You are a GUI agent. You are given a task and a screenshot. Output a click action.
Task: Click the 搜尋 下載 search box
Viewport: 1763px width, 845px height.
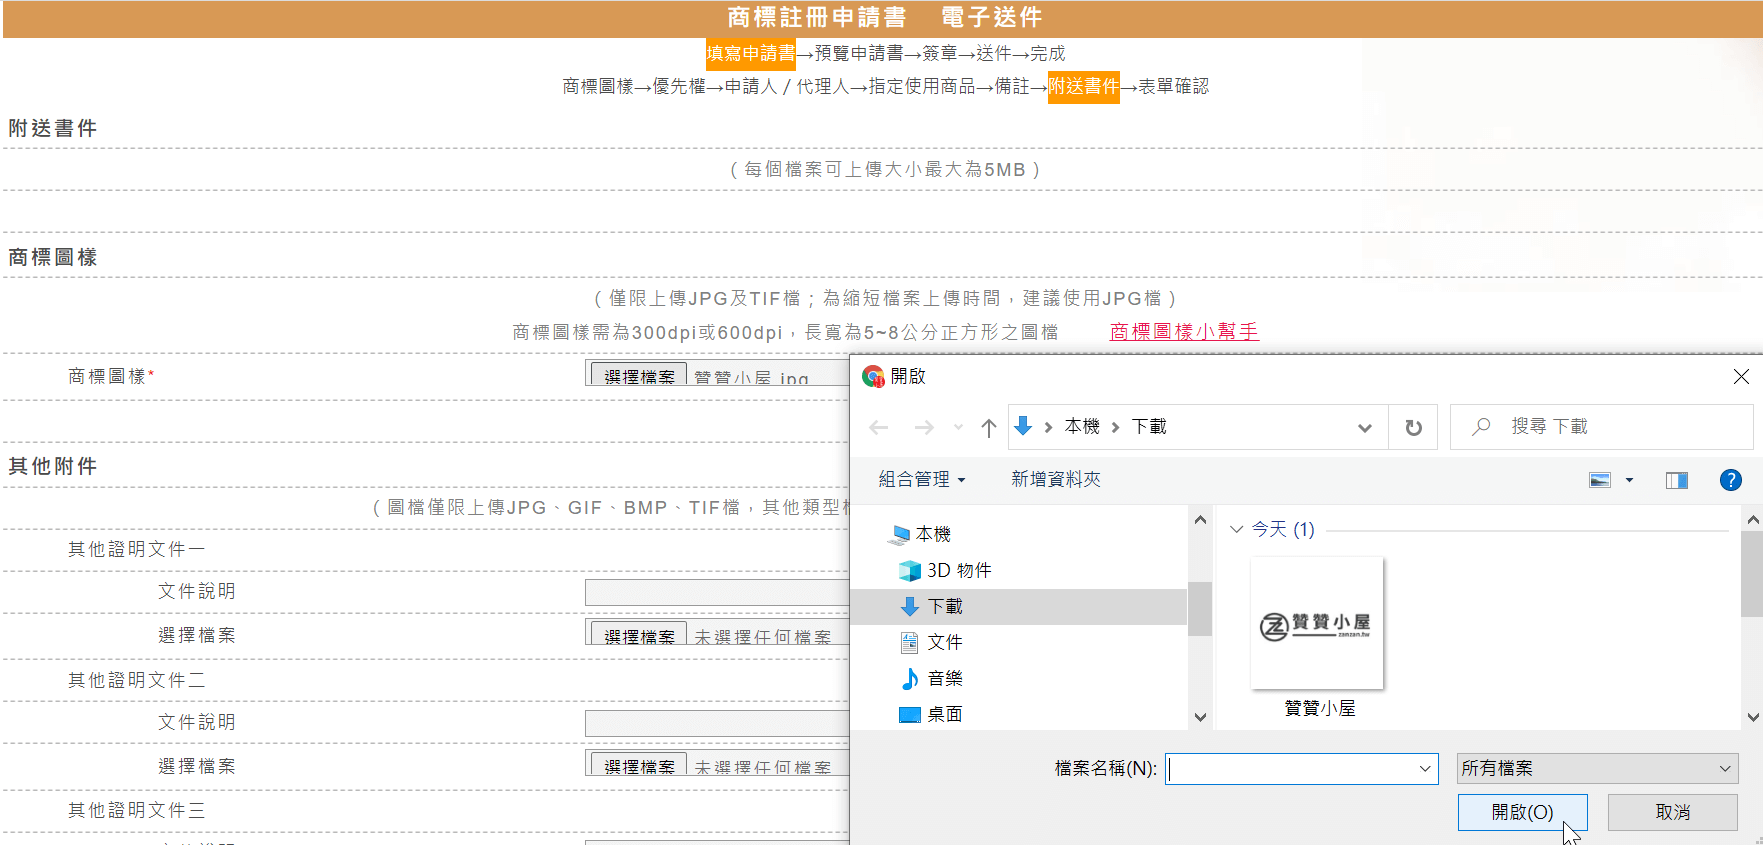coord(1601,427)
